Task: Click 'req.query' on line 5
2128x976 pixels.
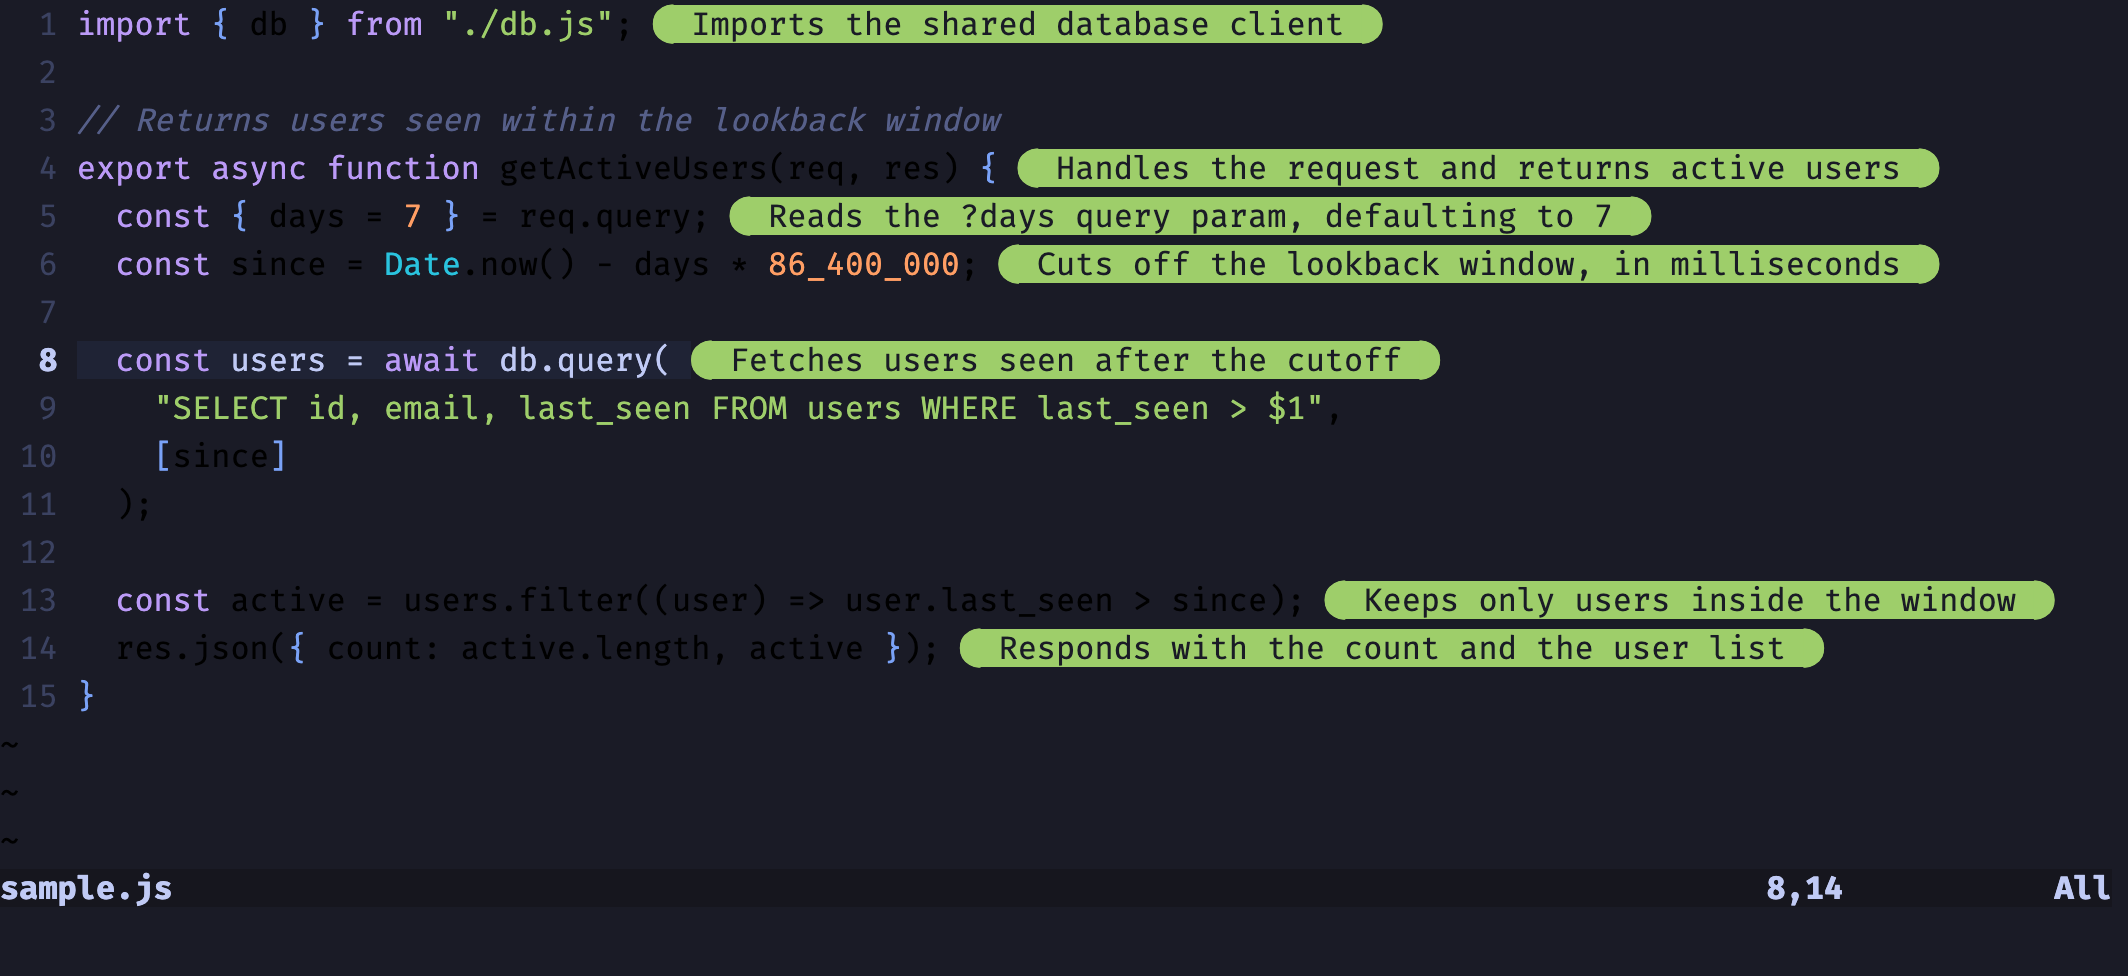Action: pos(605,216)
